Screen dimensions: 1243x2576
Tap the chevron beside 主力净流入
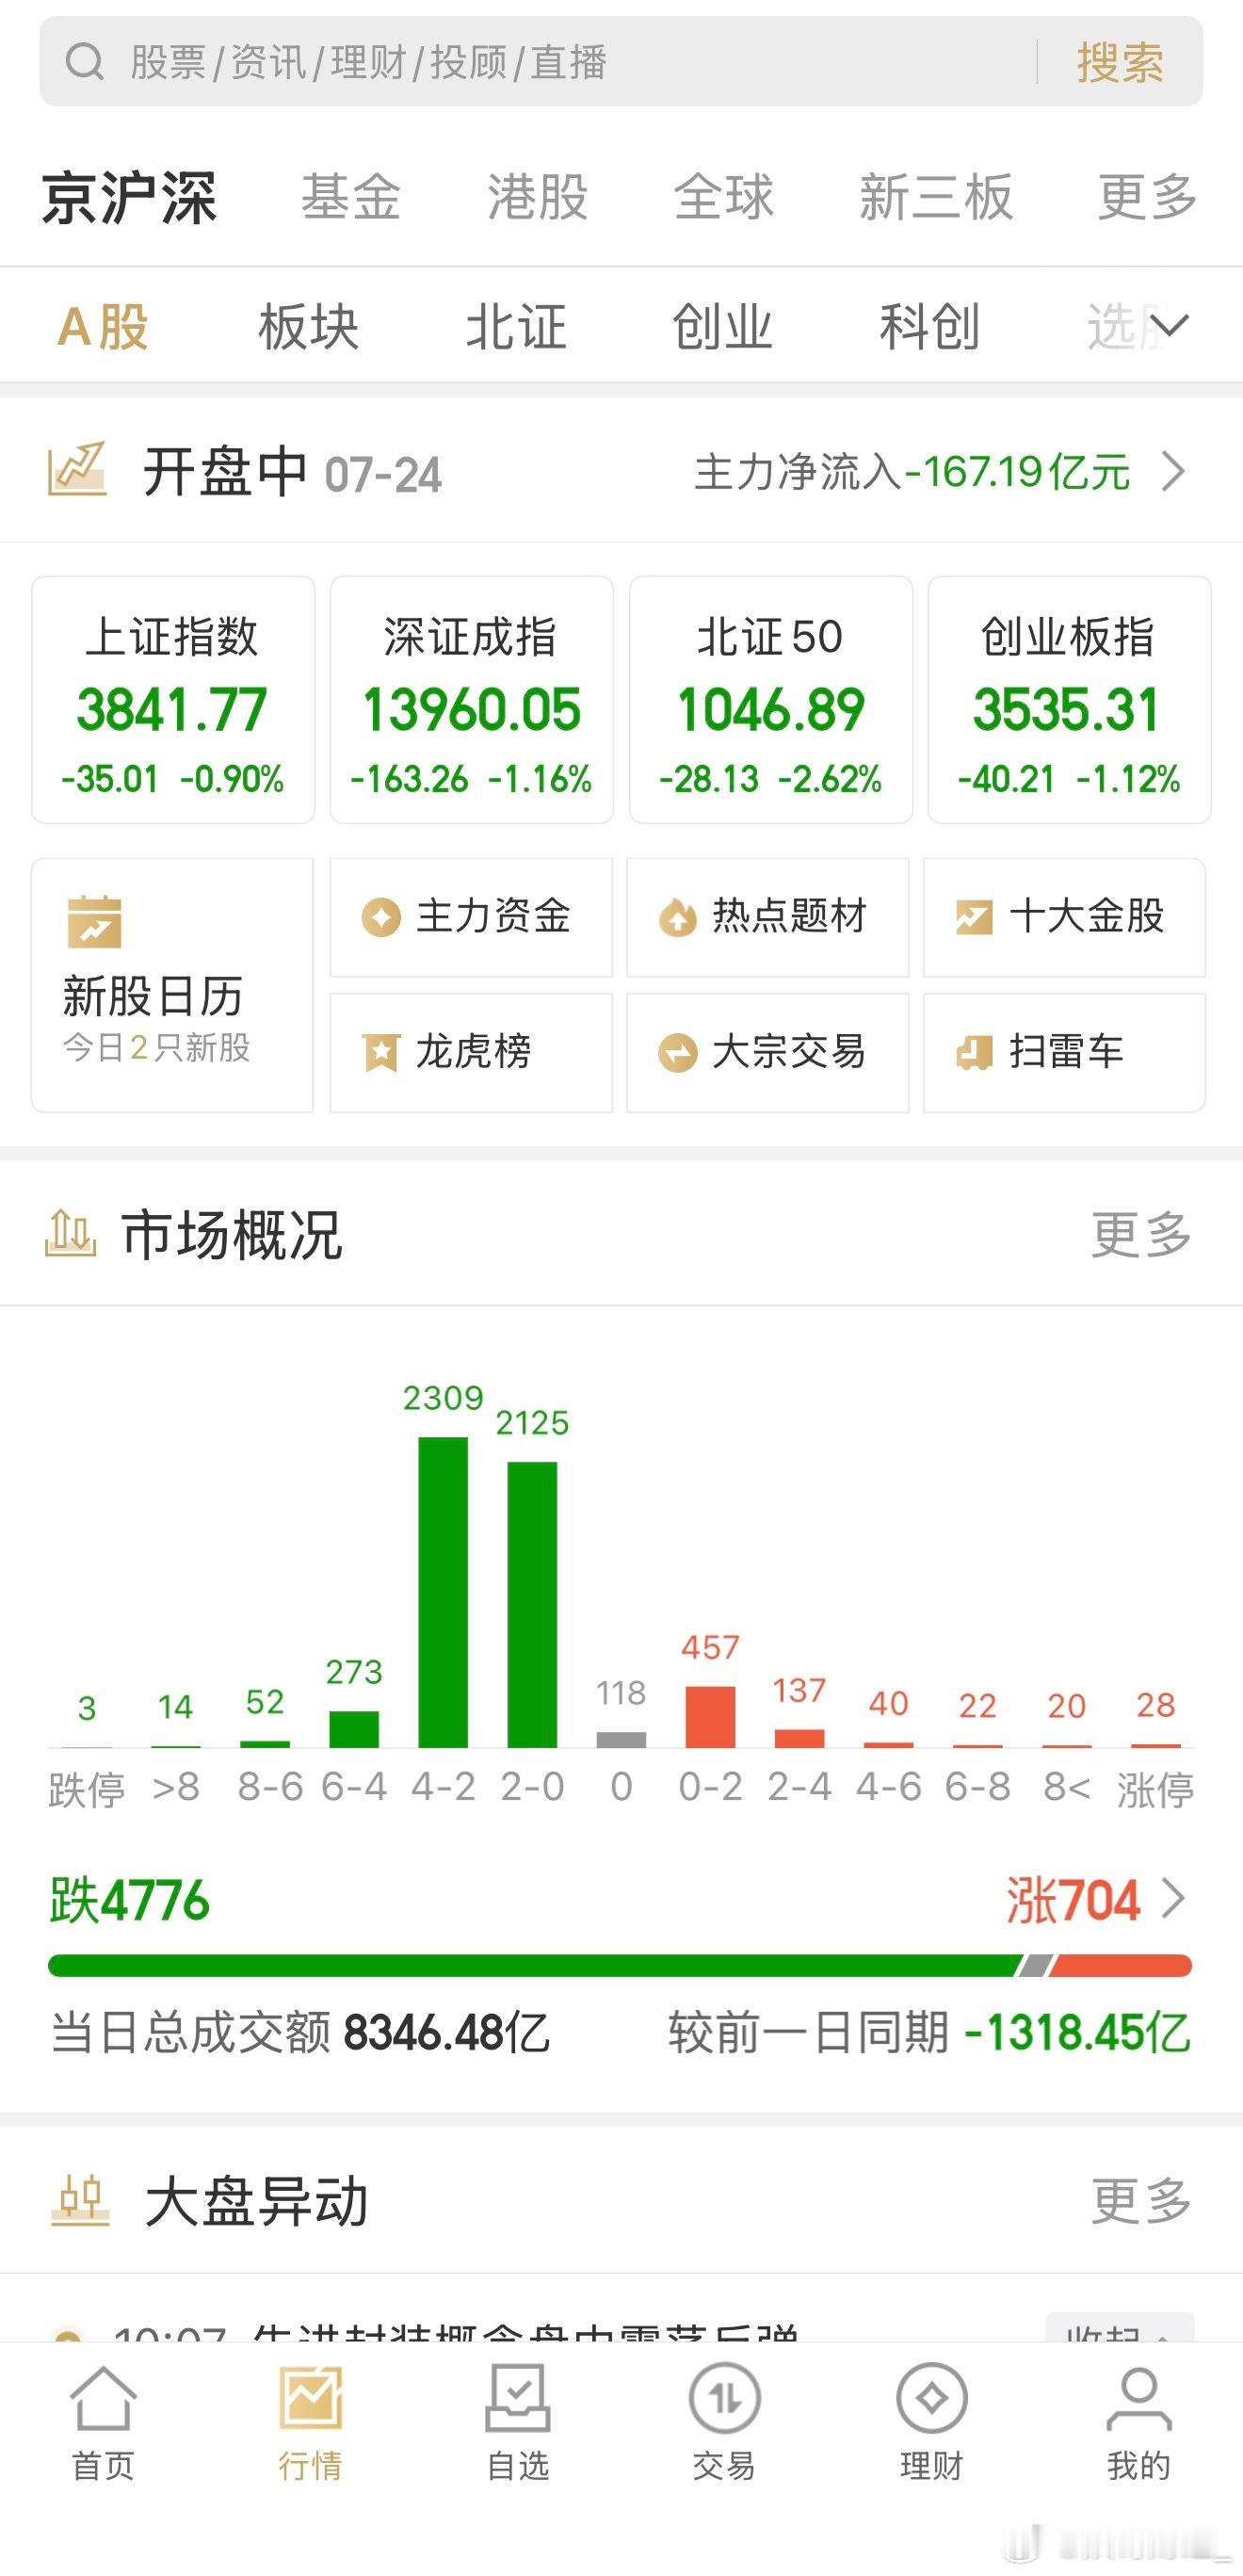pyautogui.click(x=1173, y=470)
